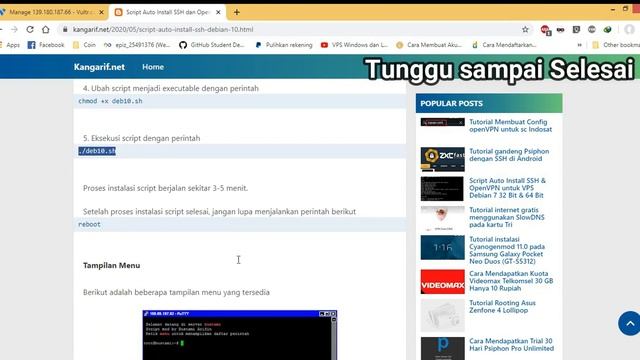Open the VPS Windows dan L... YouTube bookmark
Screen dimensions: 640x360
click(354, 45)
